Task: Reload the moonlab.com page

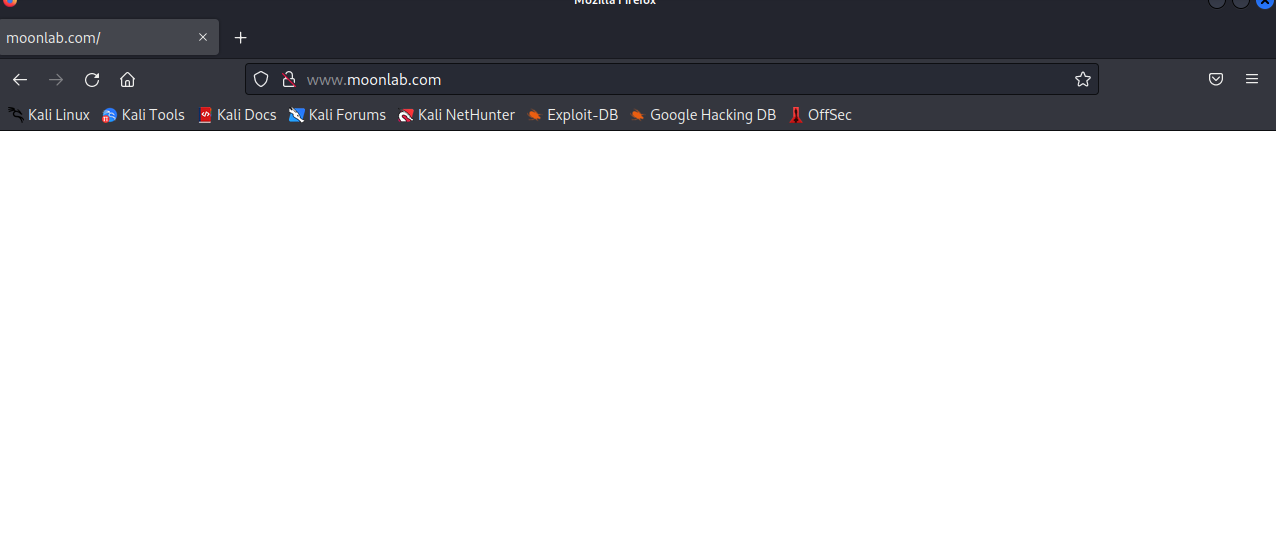Action: coord(92,79)
